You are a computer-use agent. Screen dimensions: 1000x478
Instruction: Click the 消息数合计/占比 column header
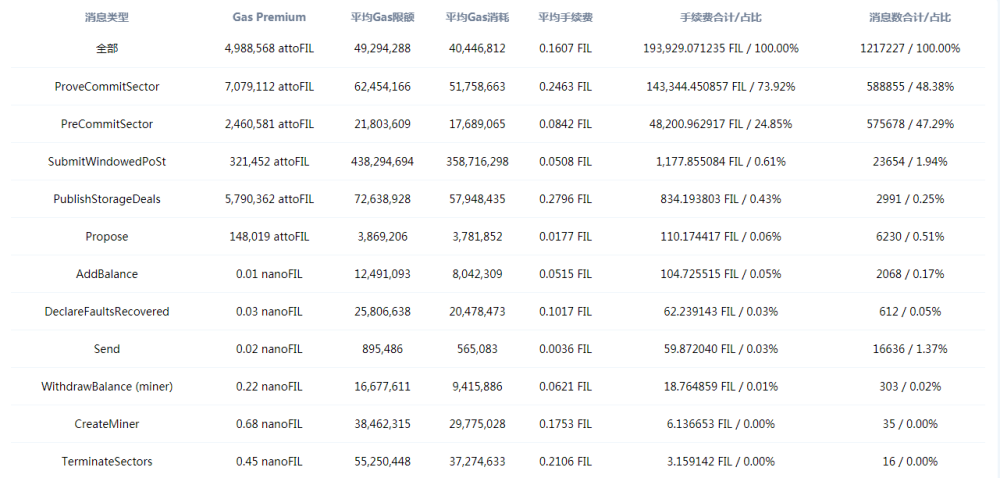tap(910, 17)
